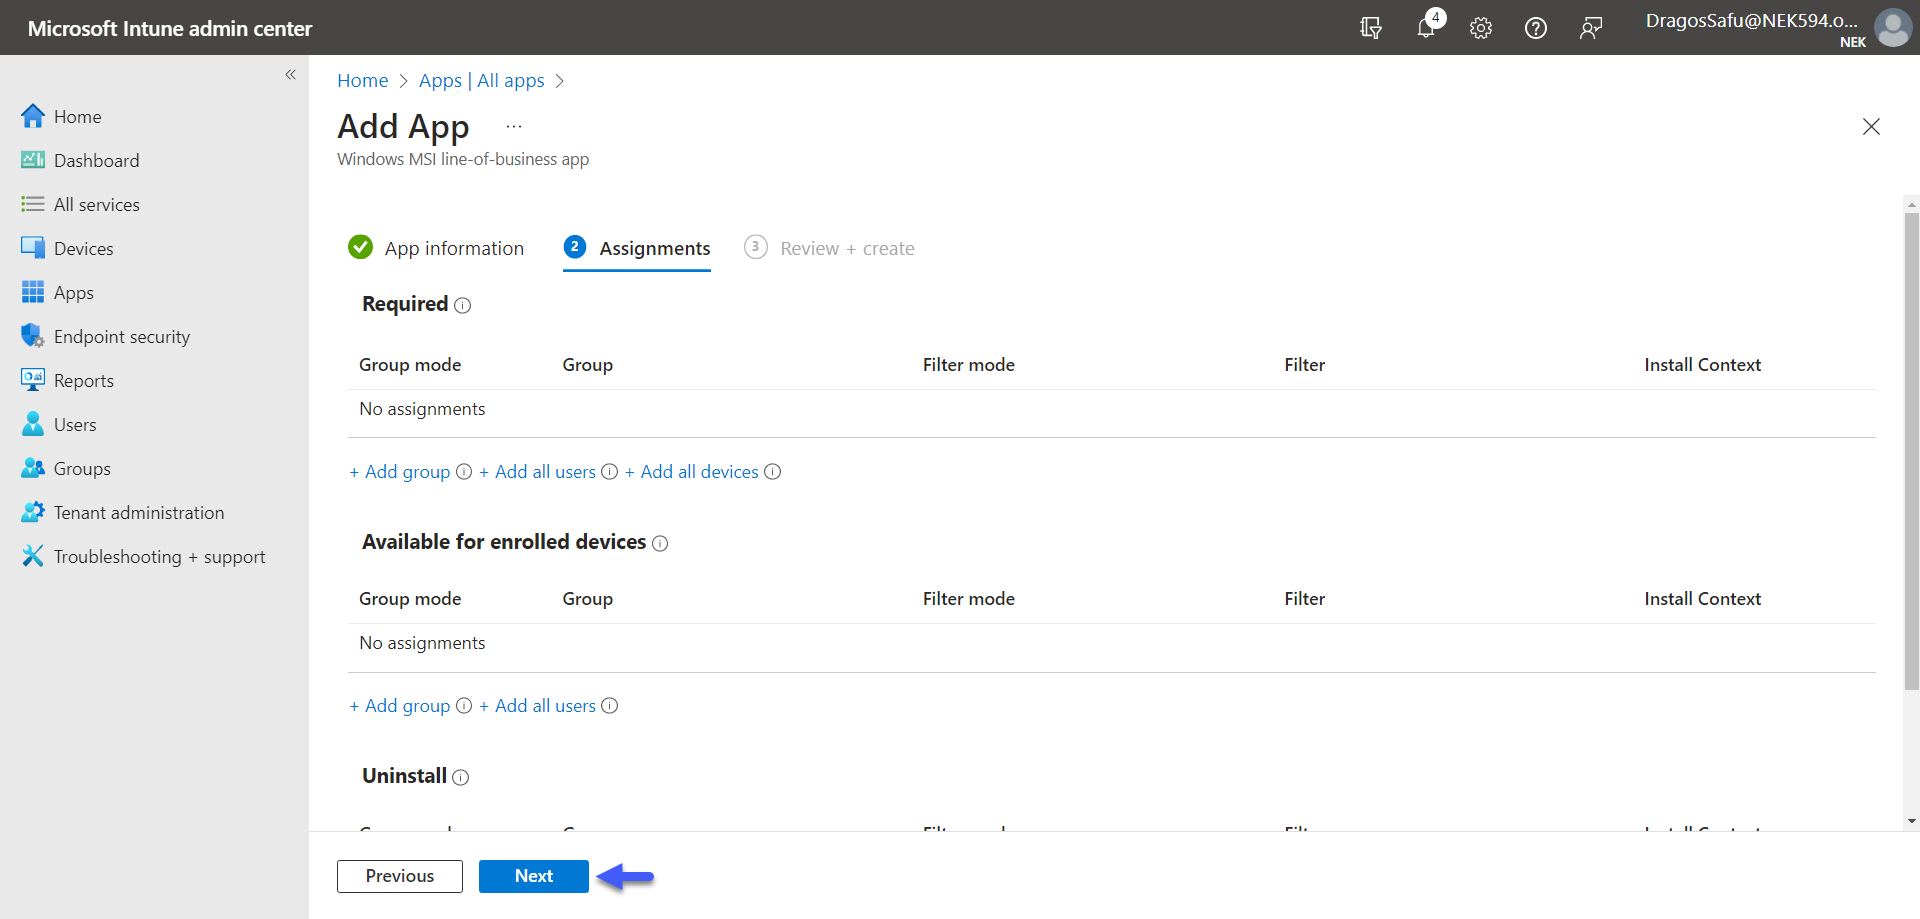Show info icon beside Available Add all users
This screenshot has height=919, width=1920.
[610, 706]
